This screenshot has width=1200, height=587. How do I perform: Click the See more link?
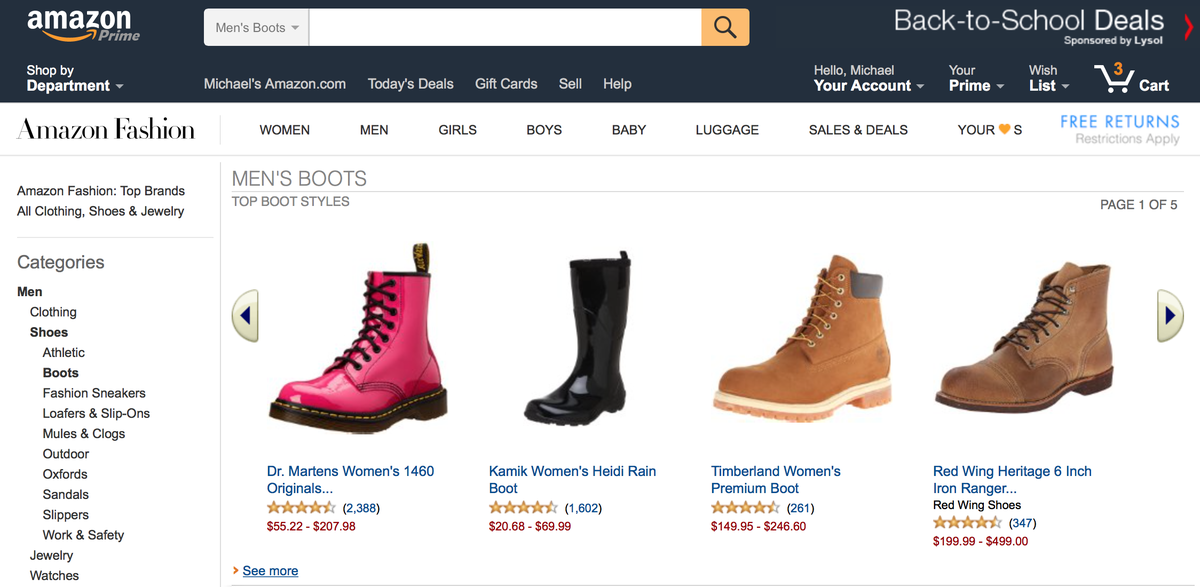270,571
